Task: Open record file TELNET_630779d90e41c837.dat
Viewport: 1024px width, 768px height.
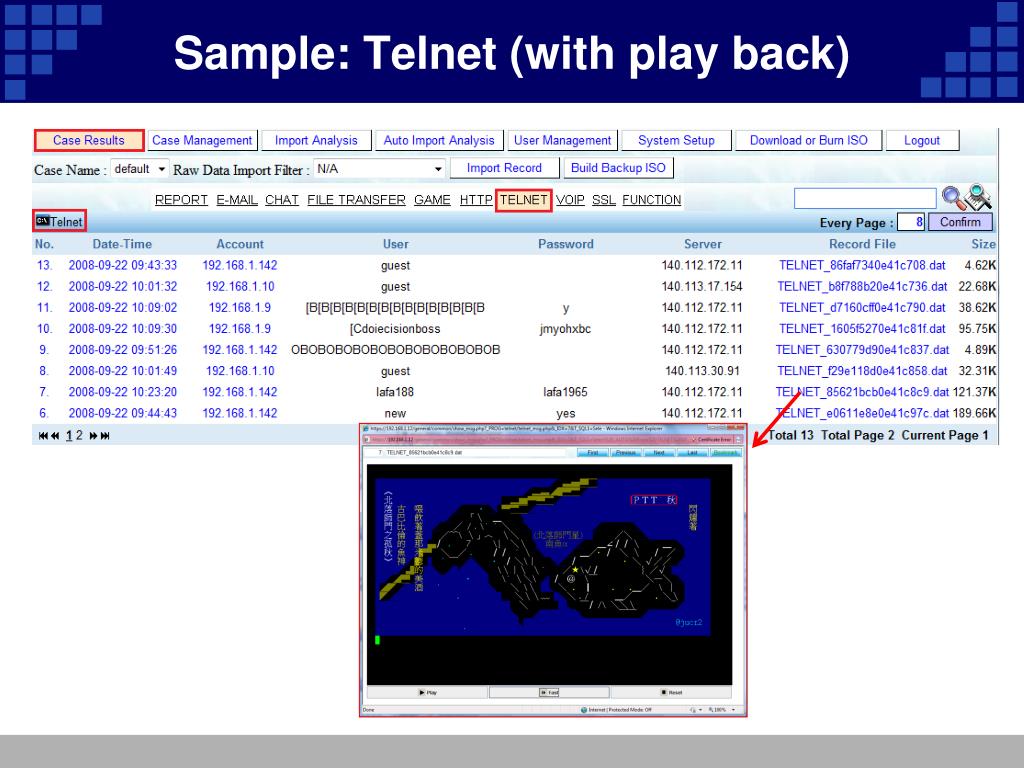Action: click(862, 350)
